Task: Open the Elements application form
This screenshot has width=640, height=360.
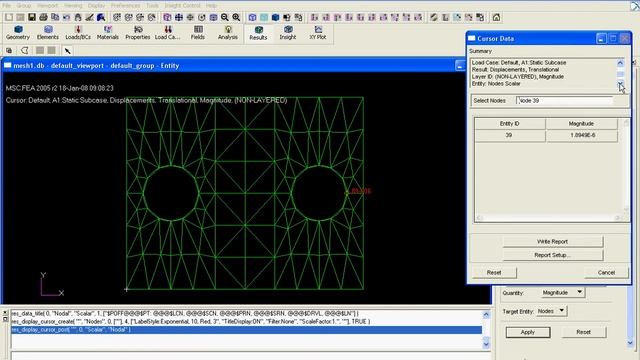Action: 48,33
